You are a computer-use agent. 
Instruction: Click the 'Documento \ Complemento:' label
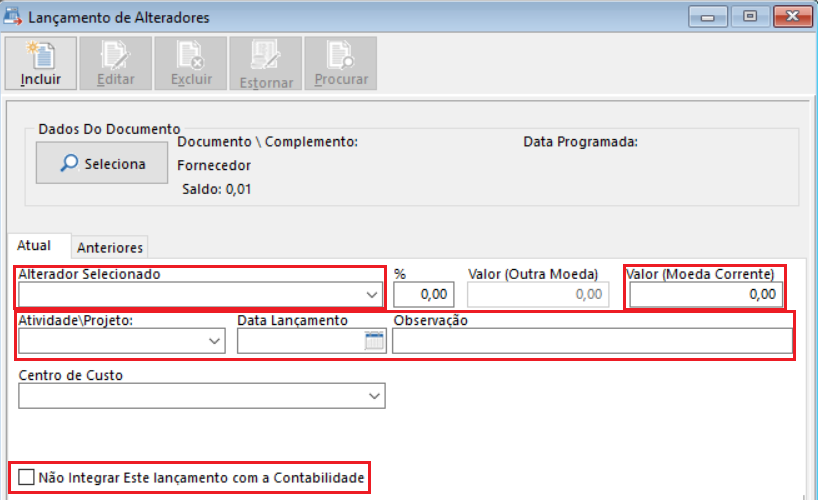click(268, 142)
